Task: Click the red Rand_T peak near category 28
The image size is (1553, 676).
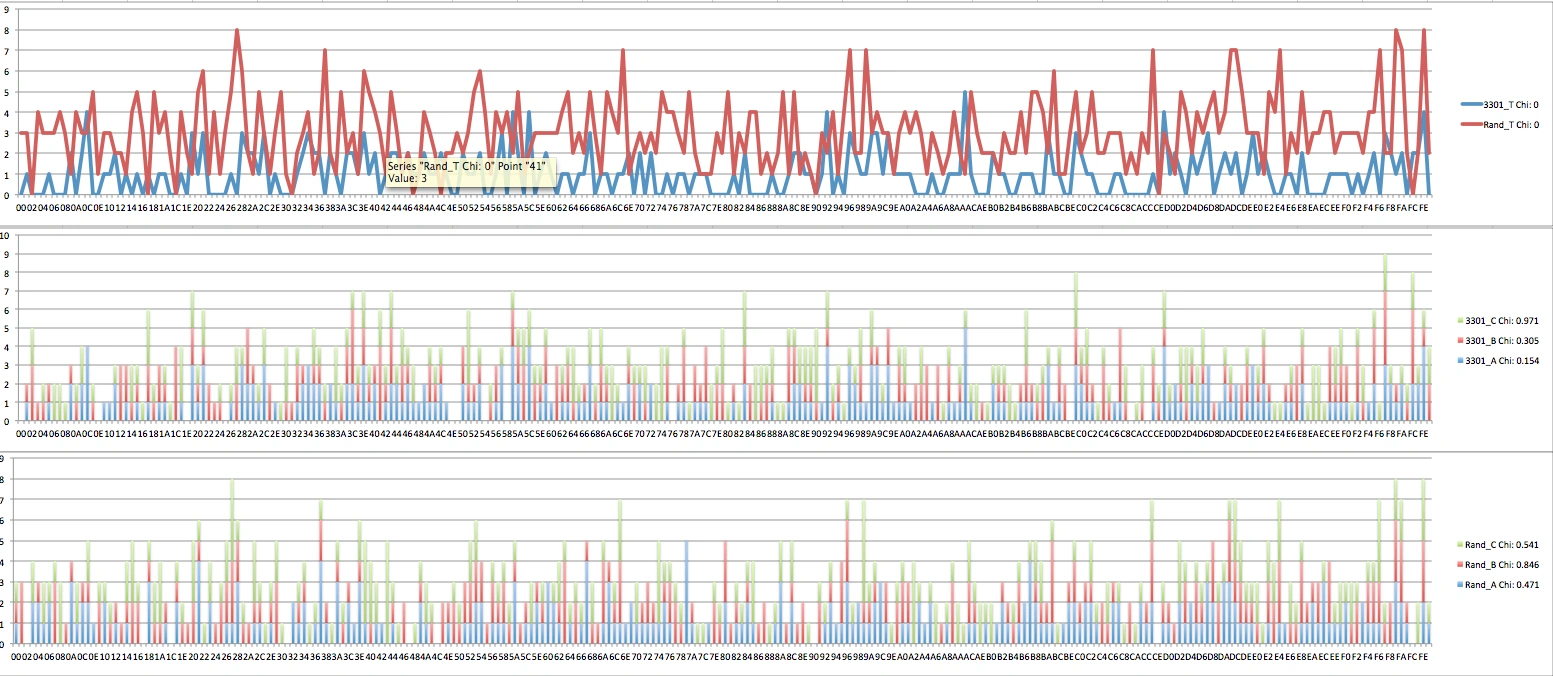Action: (x=237, y=31)
